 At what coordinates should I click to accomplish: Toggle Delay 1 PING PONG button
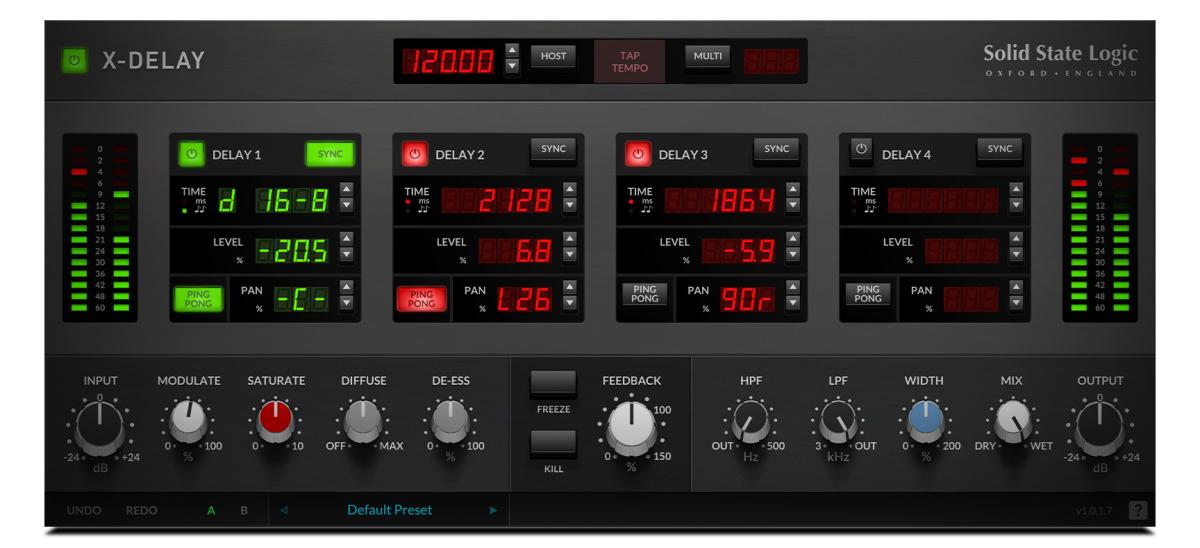pos(198,299)
